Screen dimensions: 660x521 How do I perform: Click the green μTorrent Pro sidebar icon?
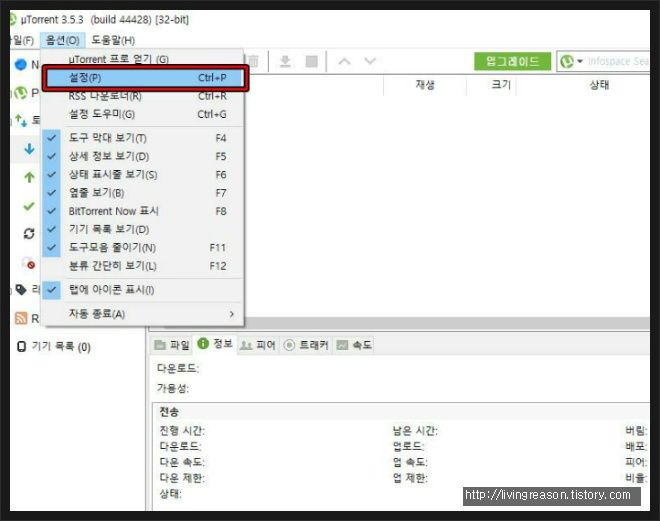[x=21, y=93]
